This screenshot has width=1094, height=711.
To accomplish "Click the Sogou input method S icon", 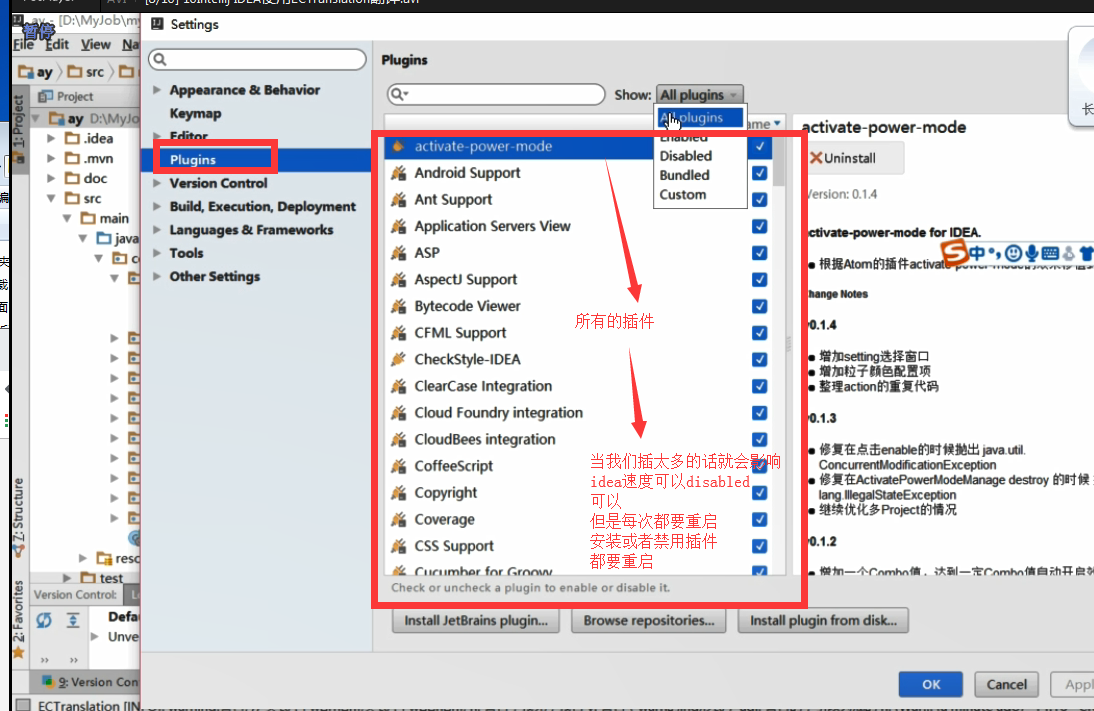I will 954,252.
